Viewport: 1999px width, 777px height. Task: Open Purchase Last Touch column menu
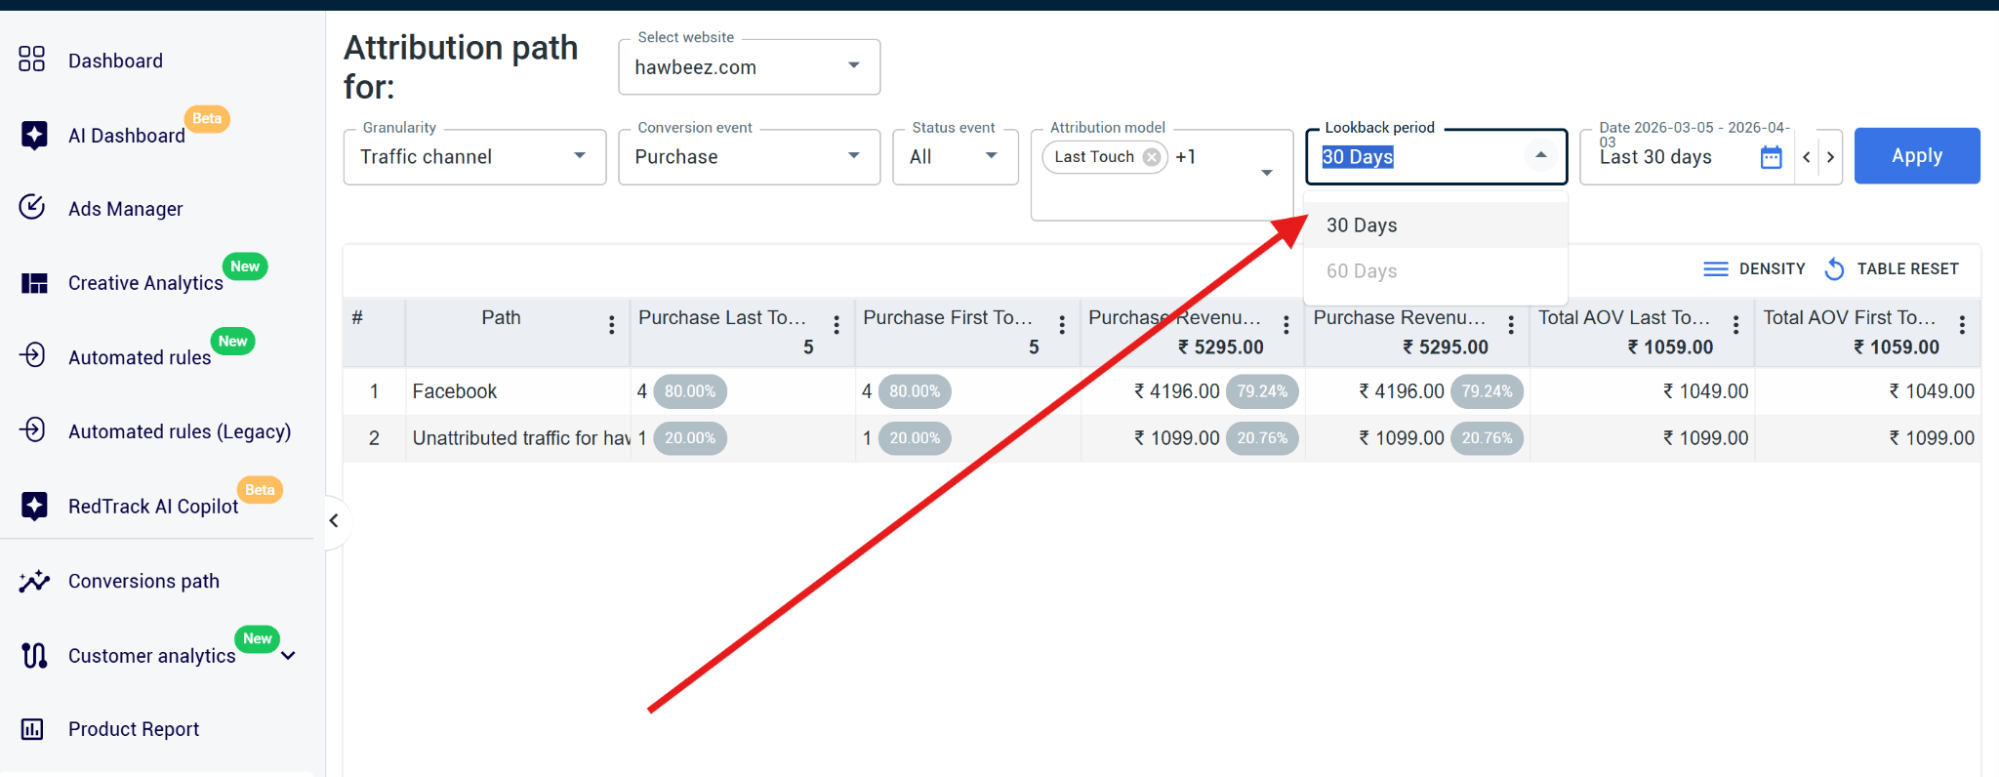click(x=837, y=324)
